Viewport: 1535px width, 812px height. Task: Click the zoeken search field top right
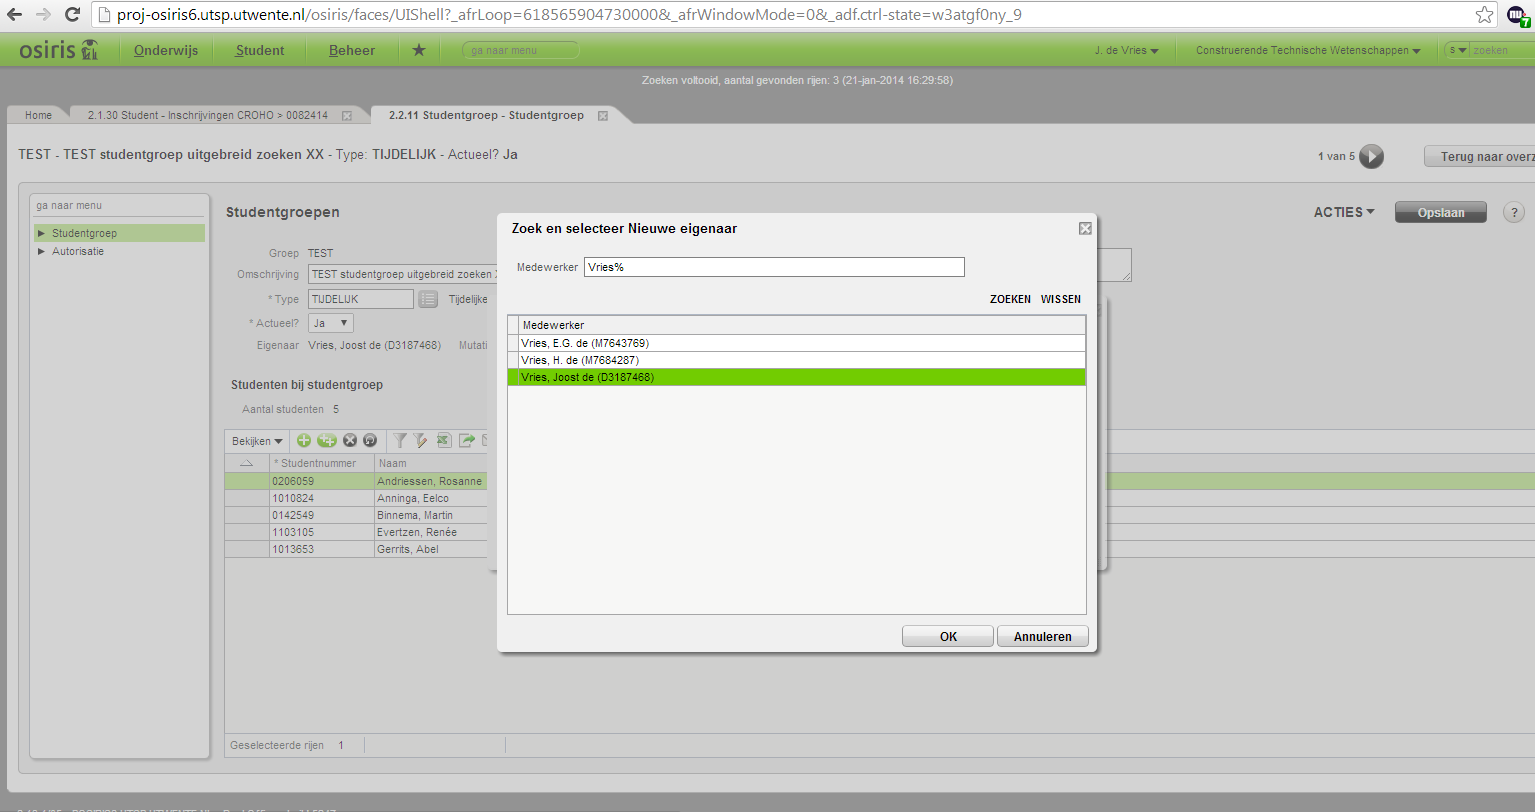point(1500,50)
